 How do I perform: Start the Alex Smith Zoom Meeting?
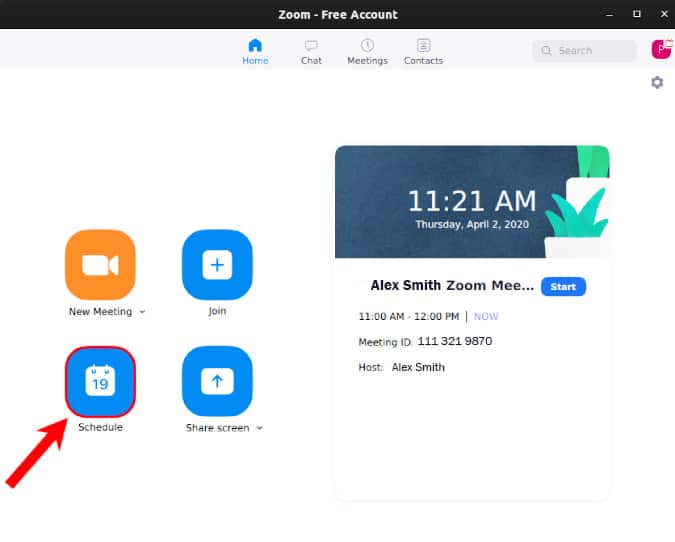tap(563, 287)
